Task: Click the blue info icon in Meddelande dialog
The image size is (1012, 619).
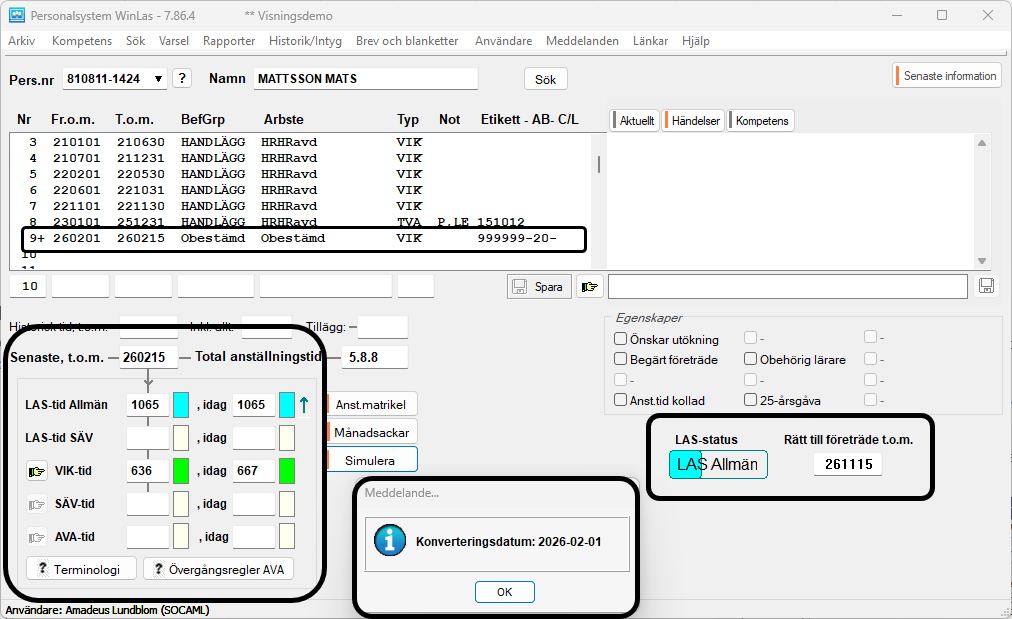Action: 389,541
